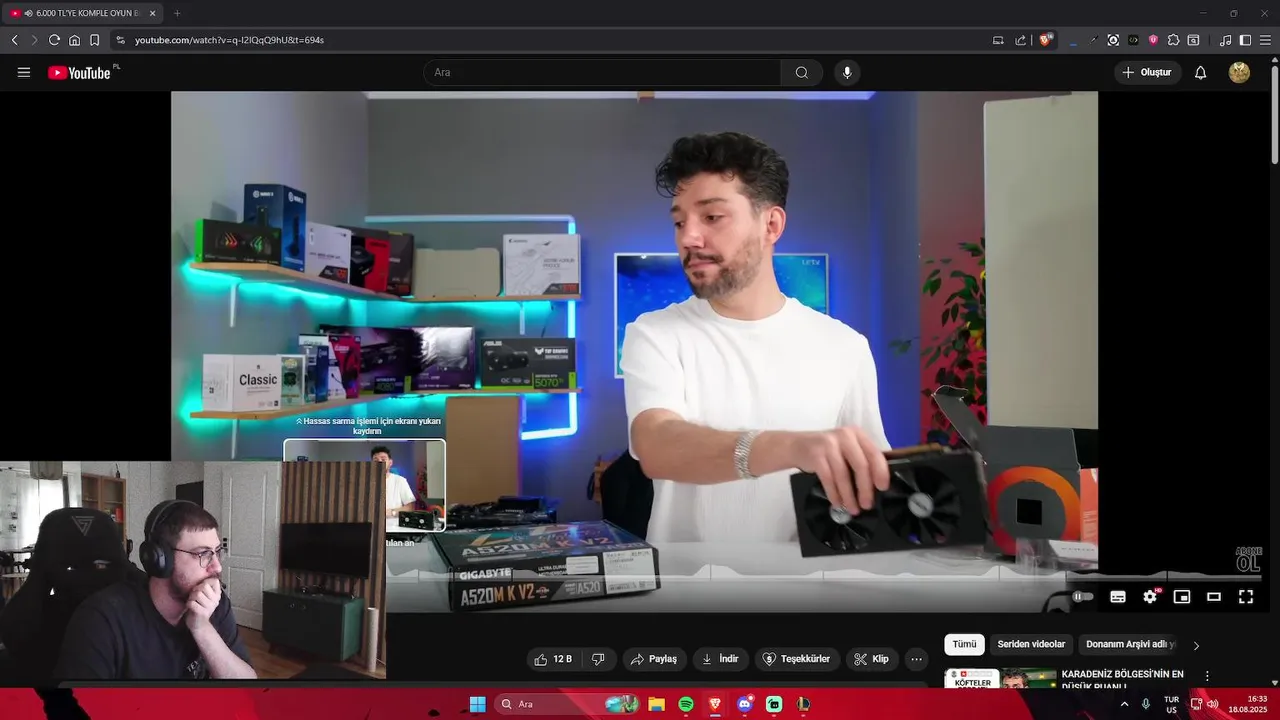Click the Windows taskbar search box
This screenshot has height=720, width=1280.
tap(568, 704)
